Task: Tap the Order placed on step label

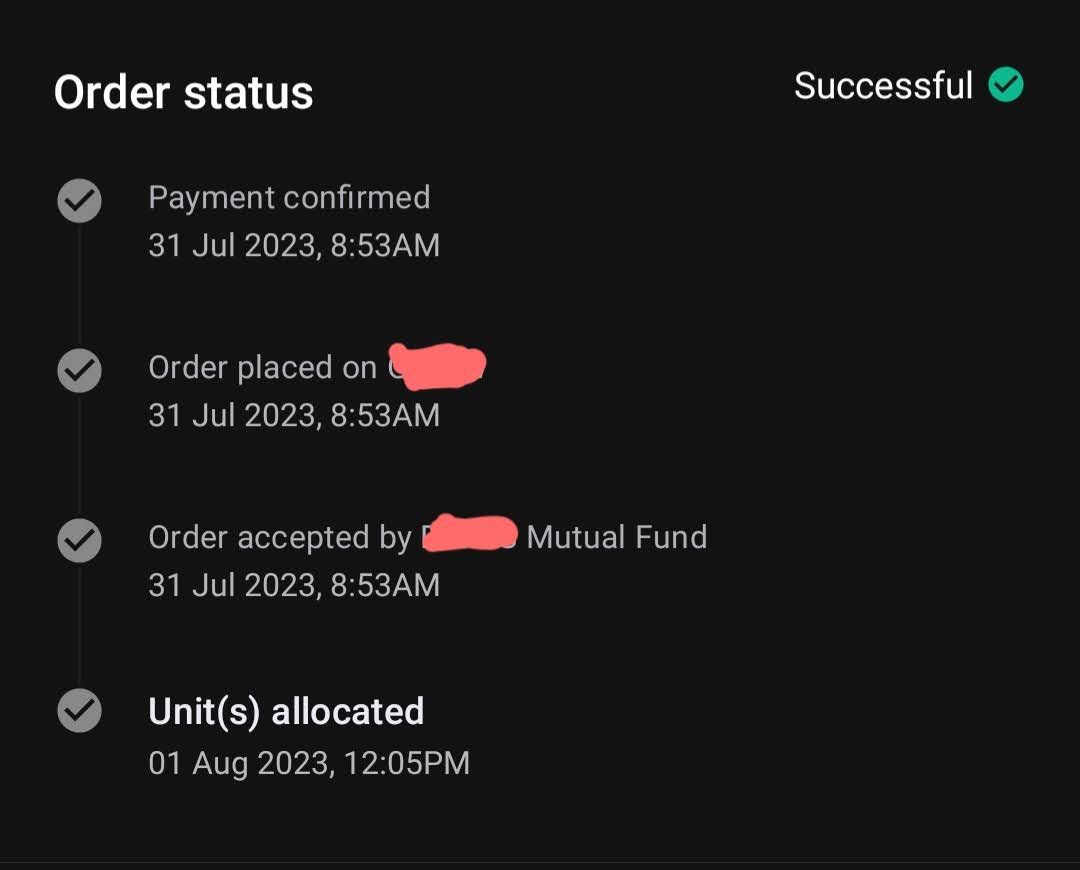Action: click(262, 368)
